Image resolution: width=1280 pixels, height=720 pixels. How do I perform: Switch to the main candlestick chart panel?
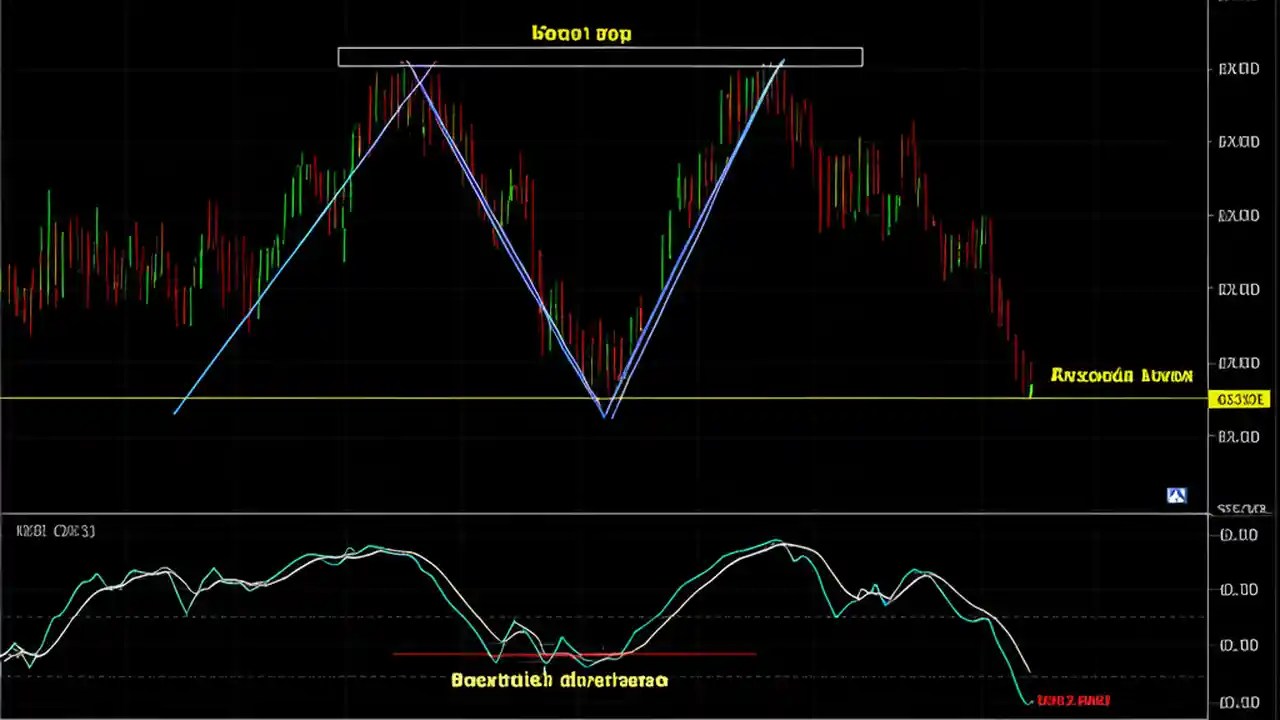coord(600,250)
